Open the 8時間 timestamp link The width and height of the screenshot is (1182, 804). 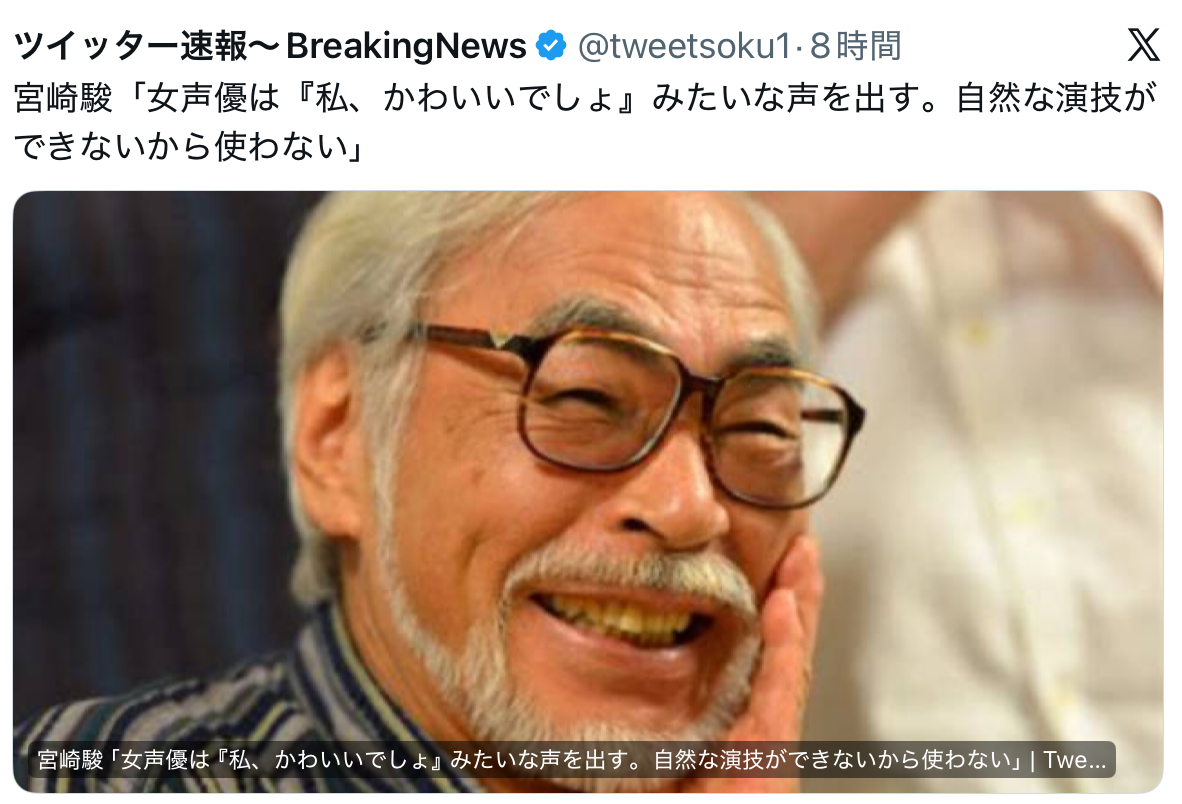coord(856,46)
